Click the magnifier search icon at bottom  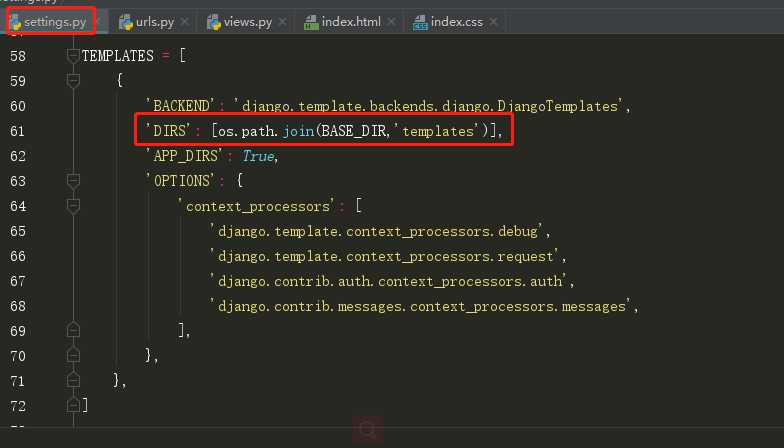click(x=368, y=430)
